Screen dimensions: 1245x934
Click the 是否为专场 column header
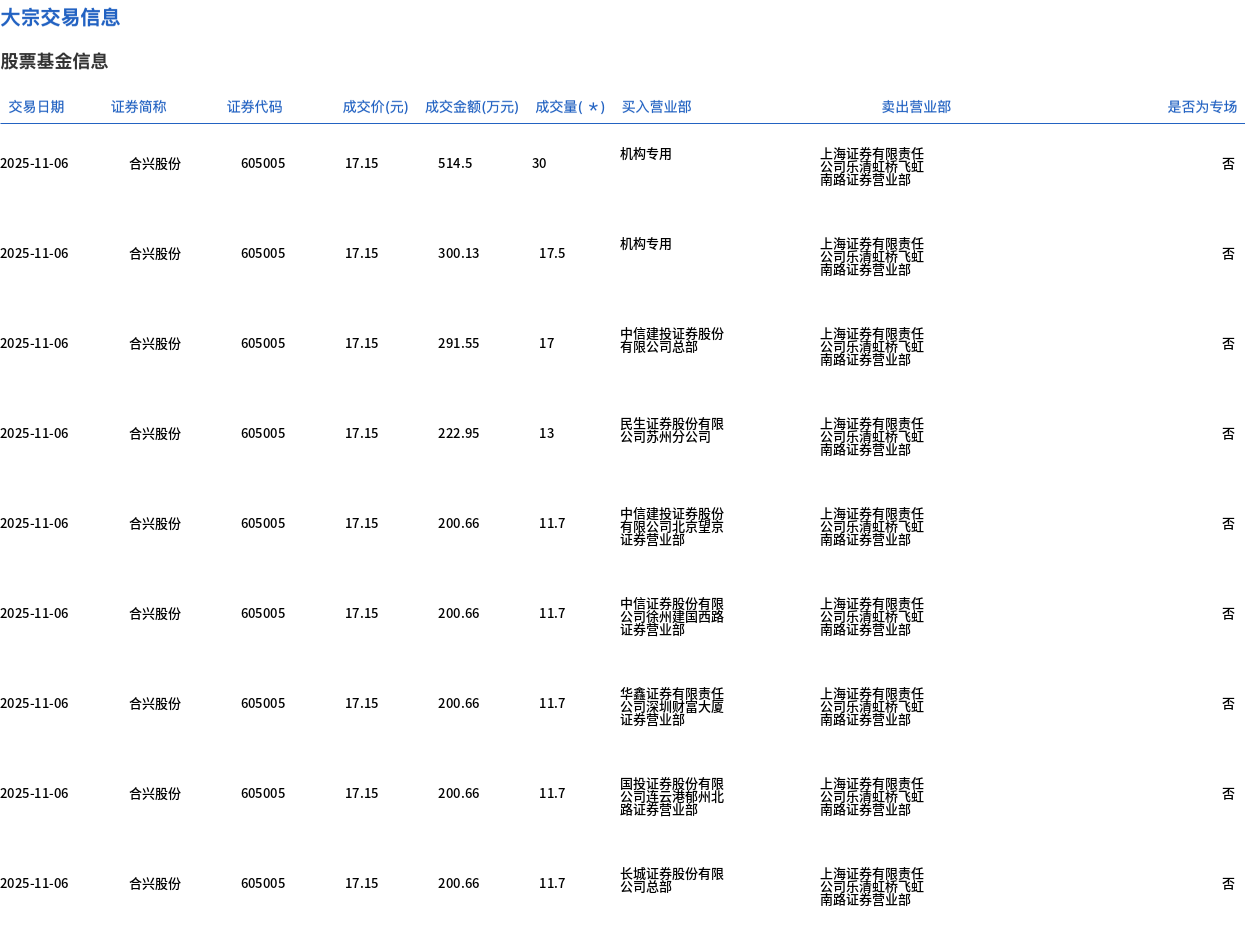[x=1202, y=107]
